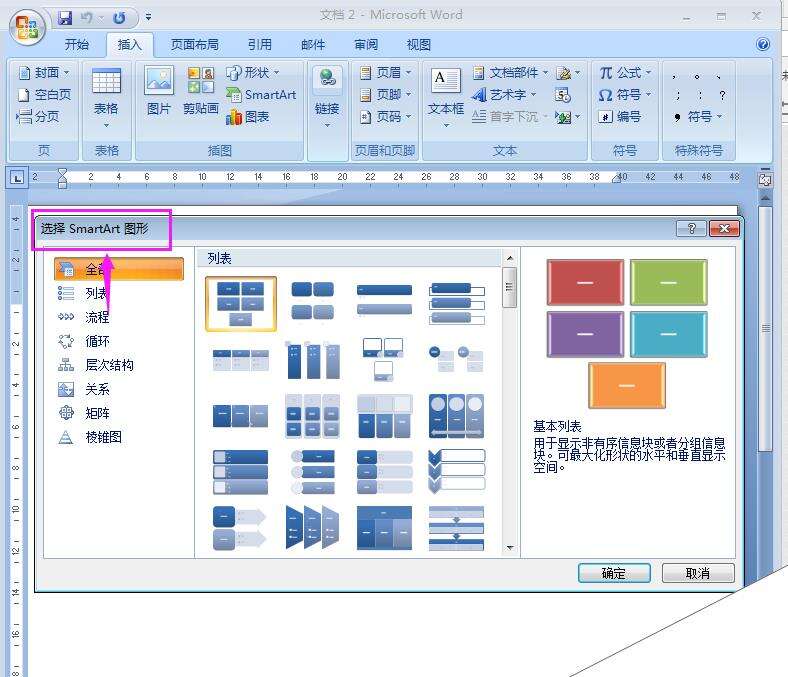788x677 pixels.
Task: Open the 链接 links menu
Action: coord(327,96)
